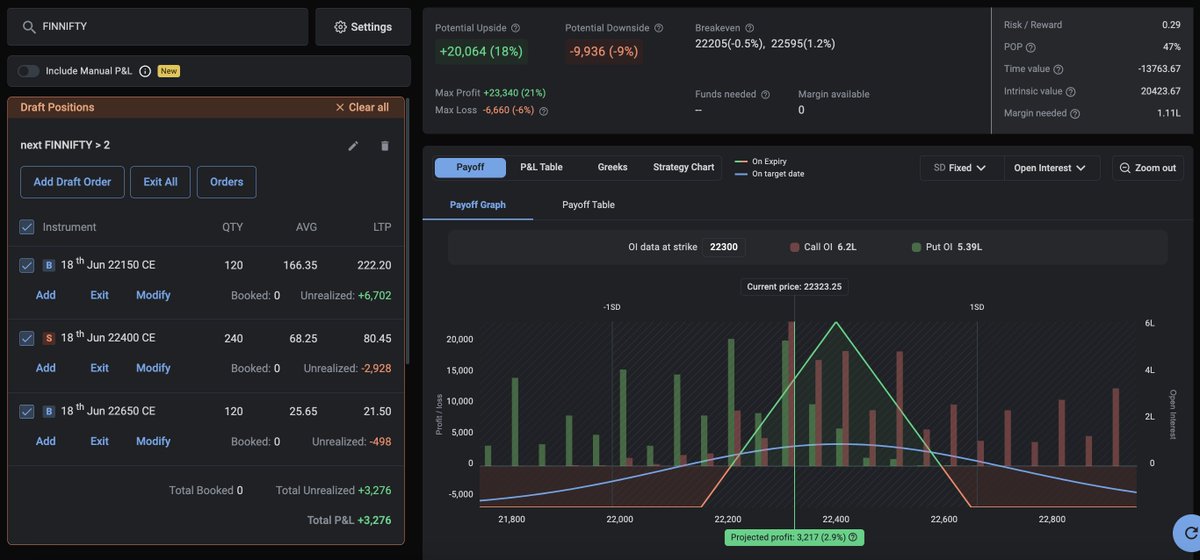The image size is (1200, 560).
Task: Open the Orders button
Action: point(227,182)
